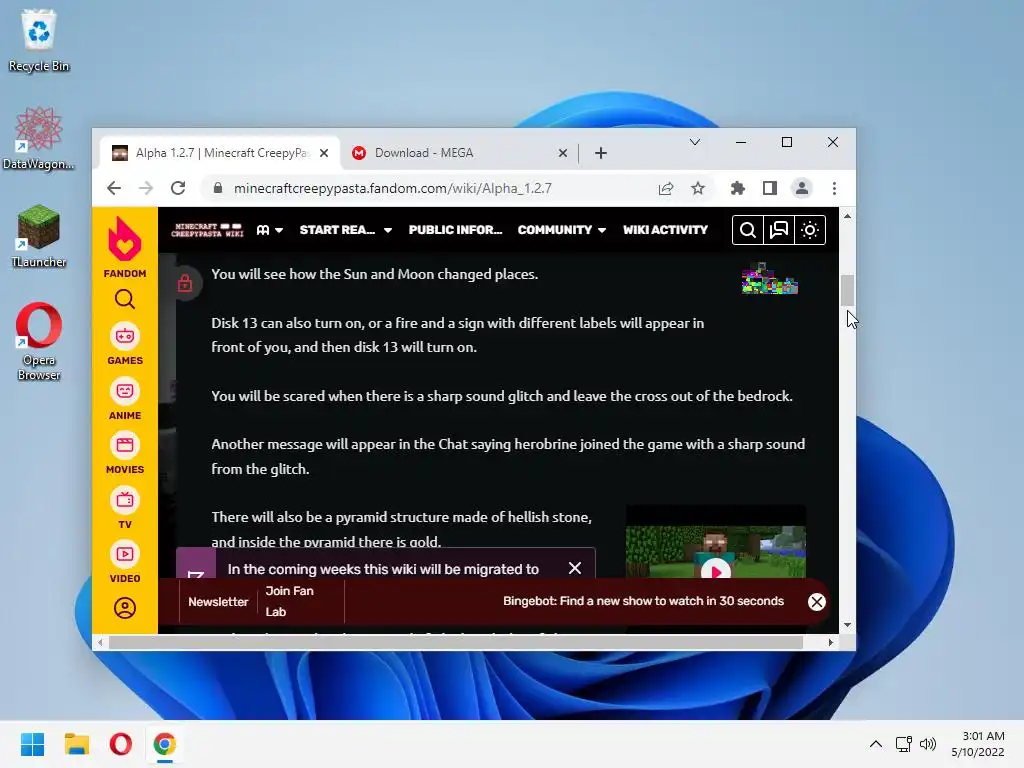Go to the Video section in the sidebar
The image size is (1024, 768).
click(x=125, y=562)
